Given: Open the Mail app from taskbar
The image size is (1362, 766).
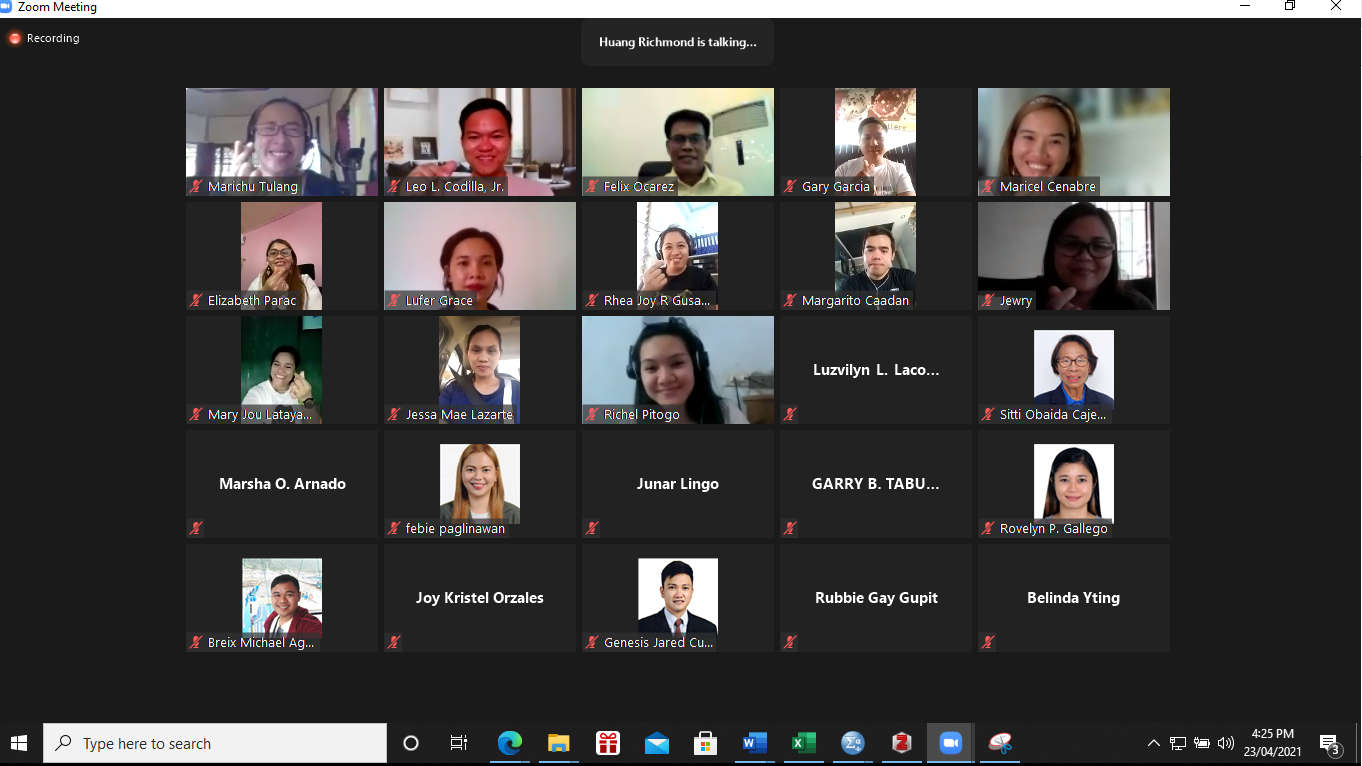Looking at the screenshot, I should 656,743.
